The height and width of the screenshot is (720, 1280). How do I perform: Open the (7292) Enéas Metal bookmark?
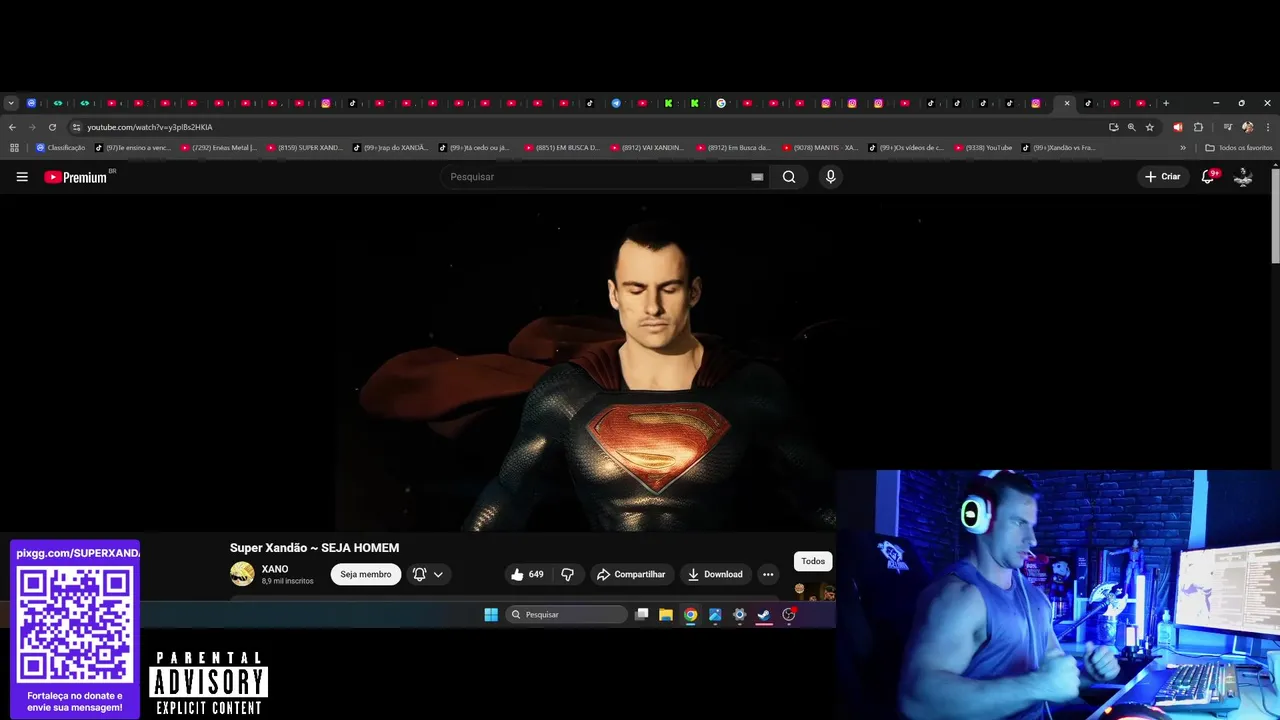tap(218, 148)
